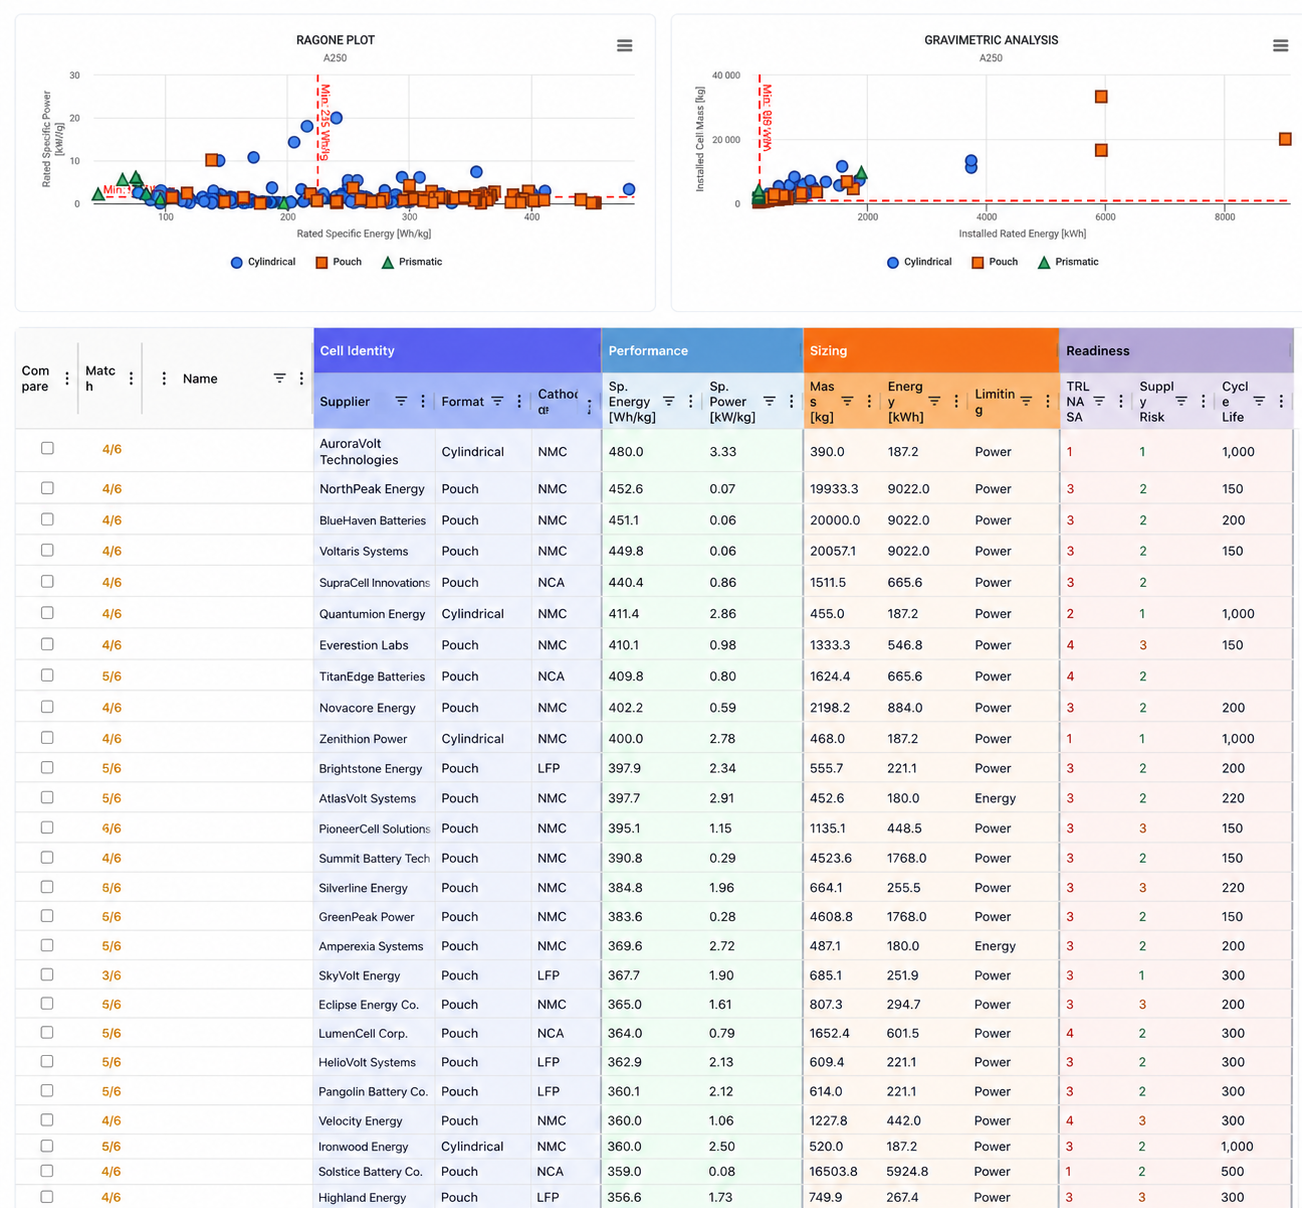Sort by the Name column header
This screenshot has height=1208, width=1302.
200,379
